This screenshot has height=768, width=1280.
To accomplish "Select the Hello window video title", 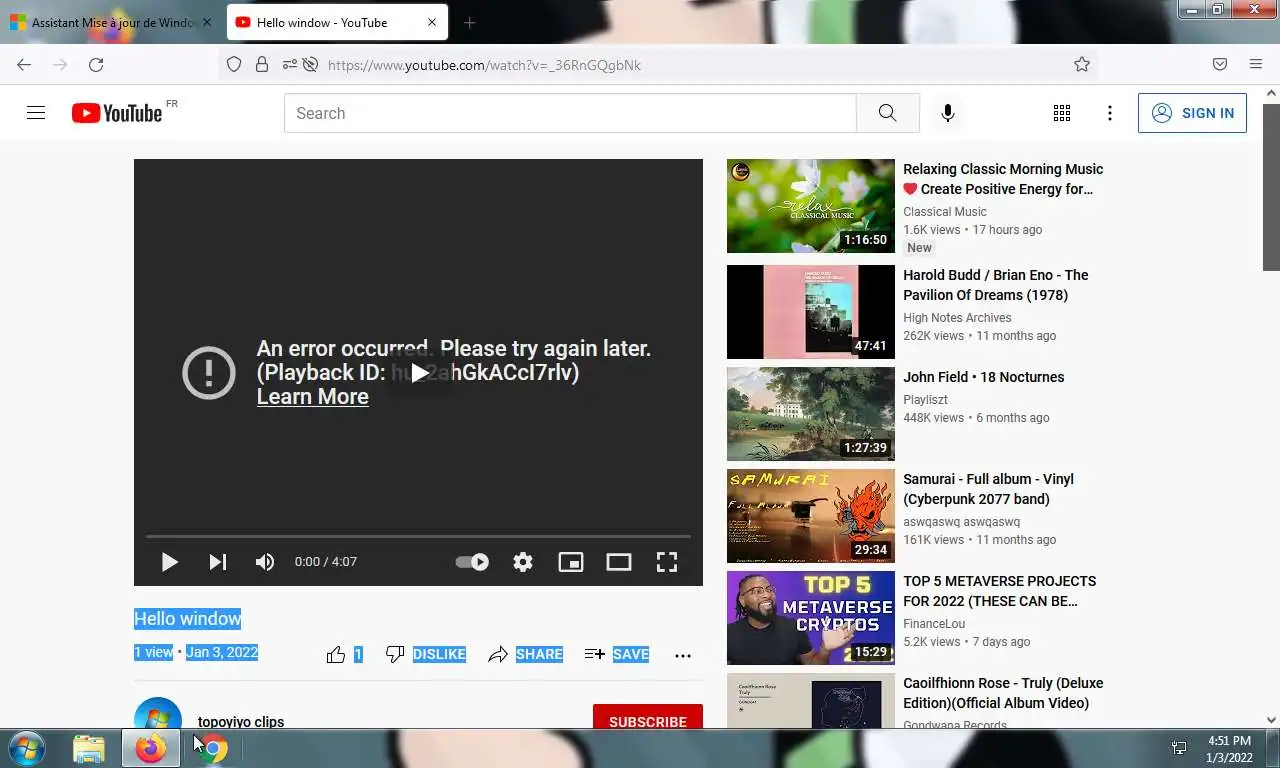I will [x=188, y=619].
